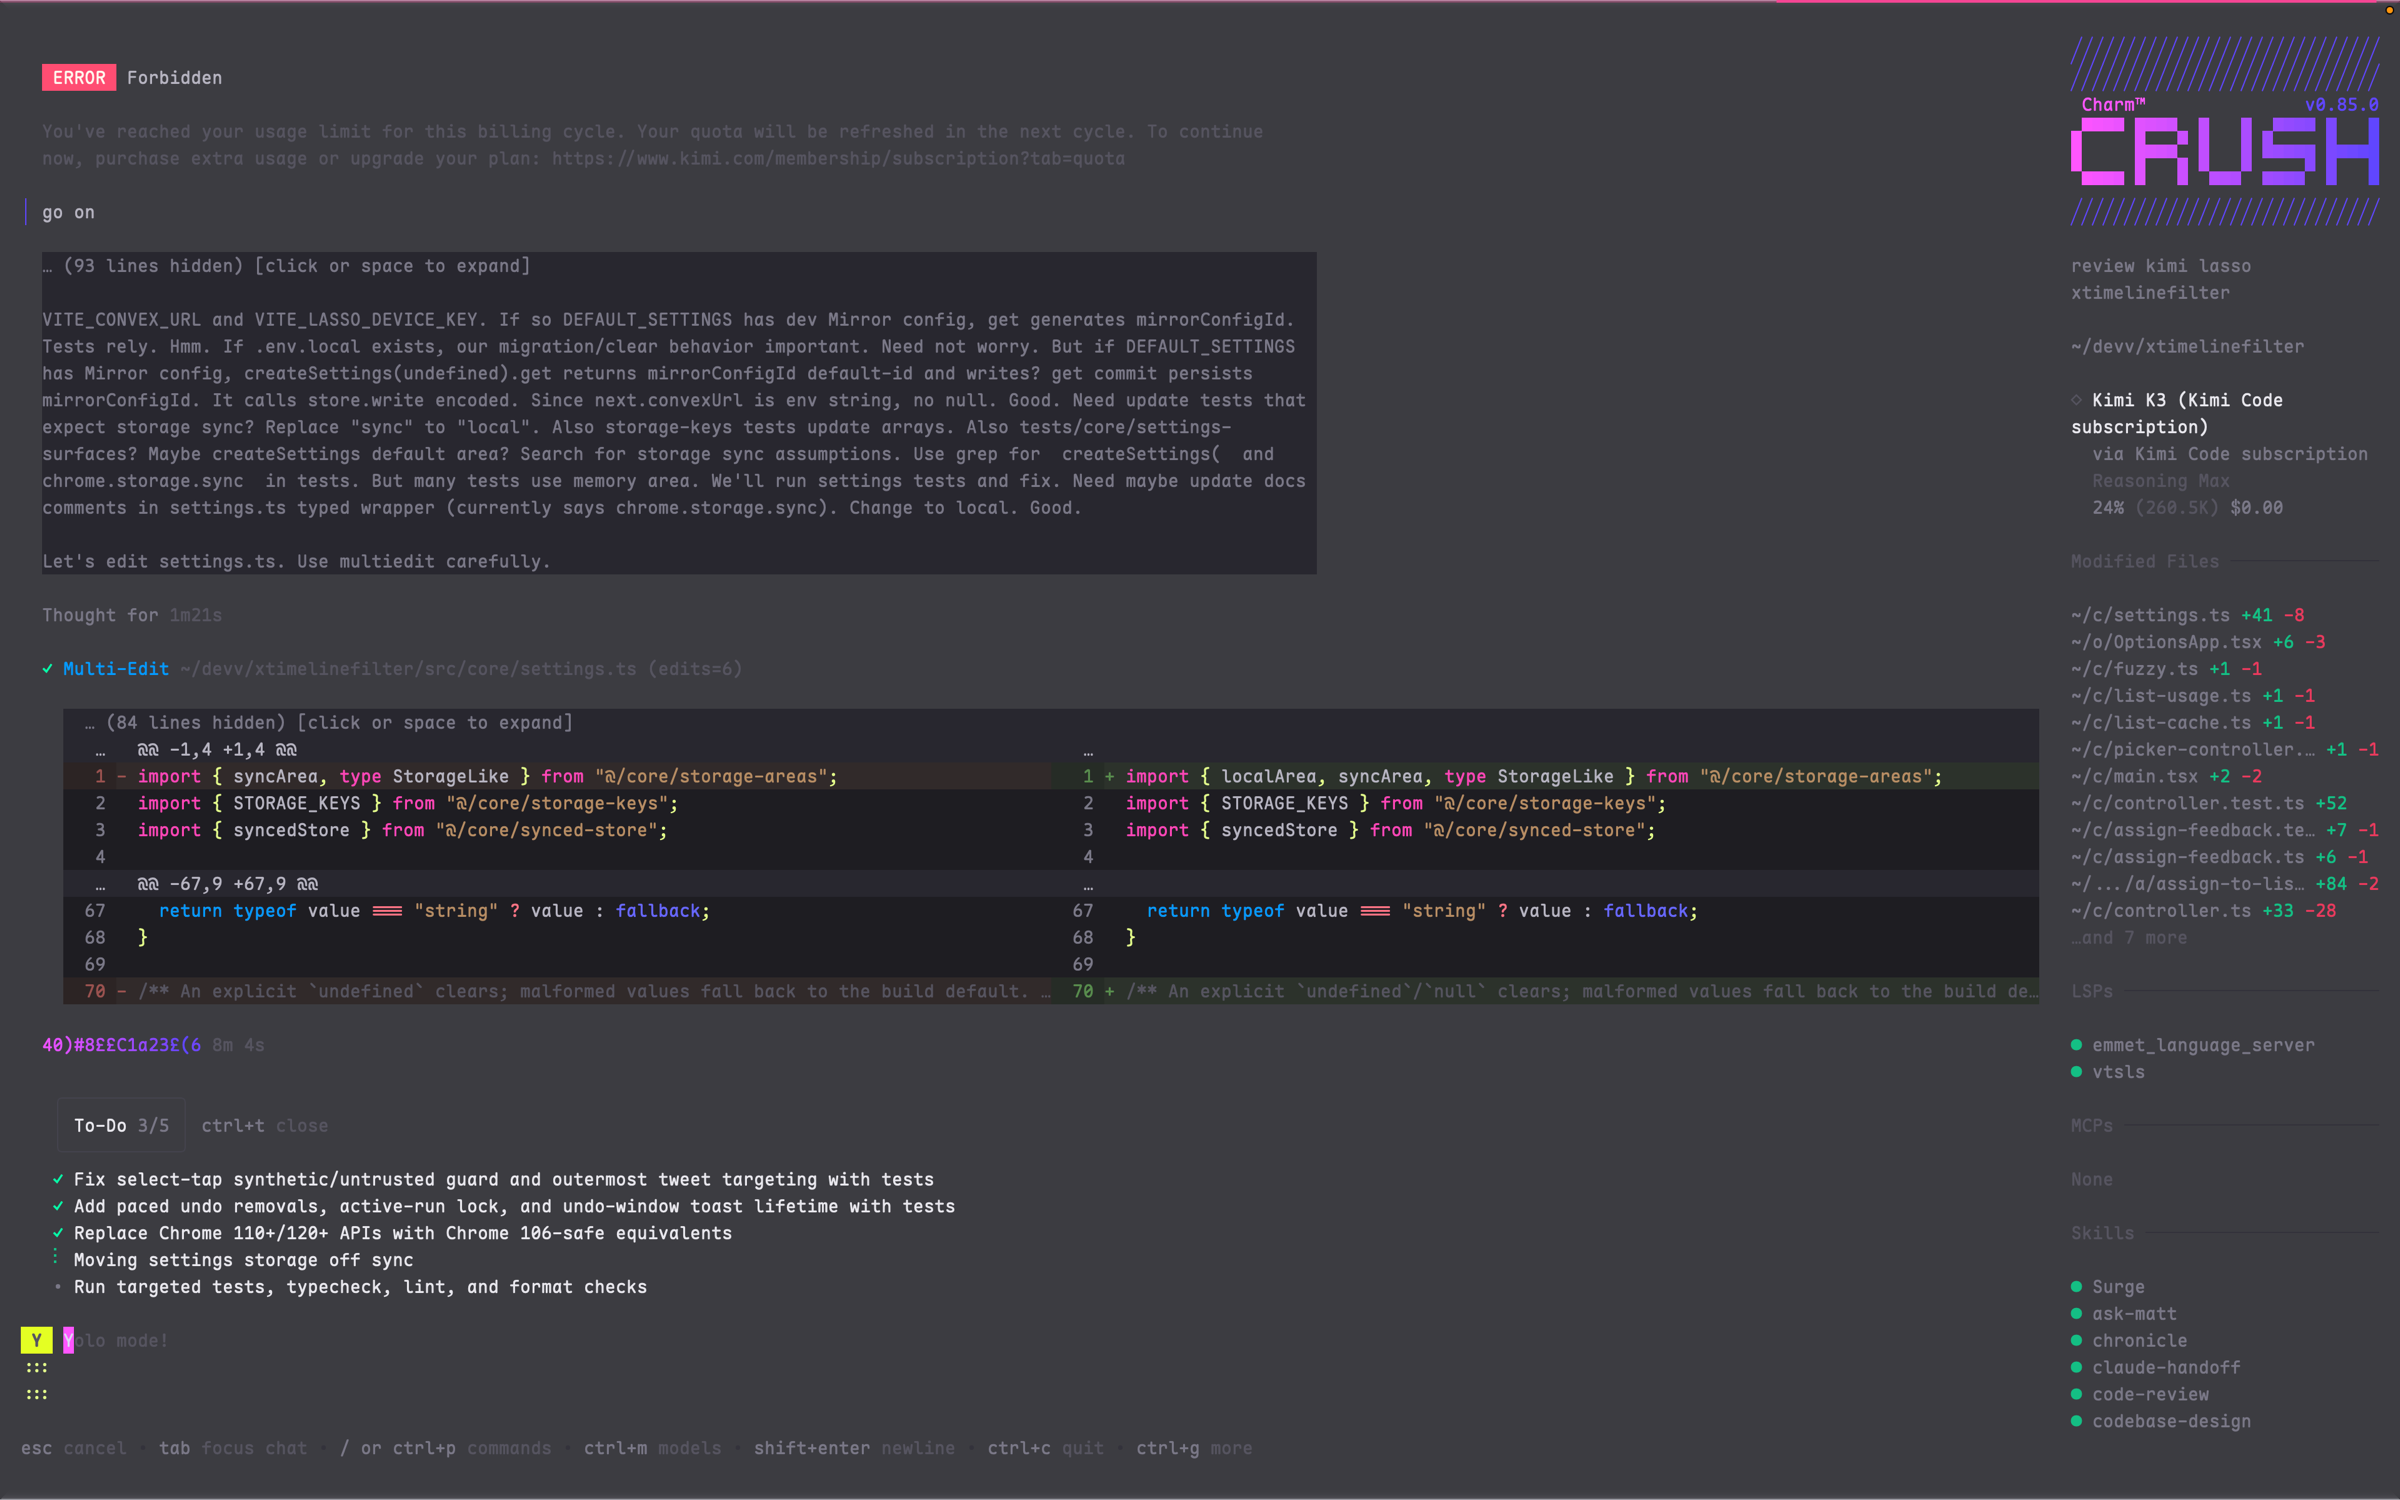Screen dimensions: 2400x1500
Task: Click the 'tab focus chat' shortcut hint
Action: point(233,1449)
